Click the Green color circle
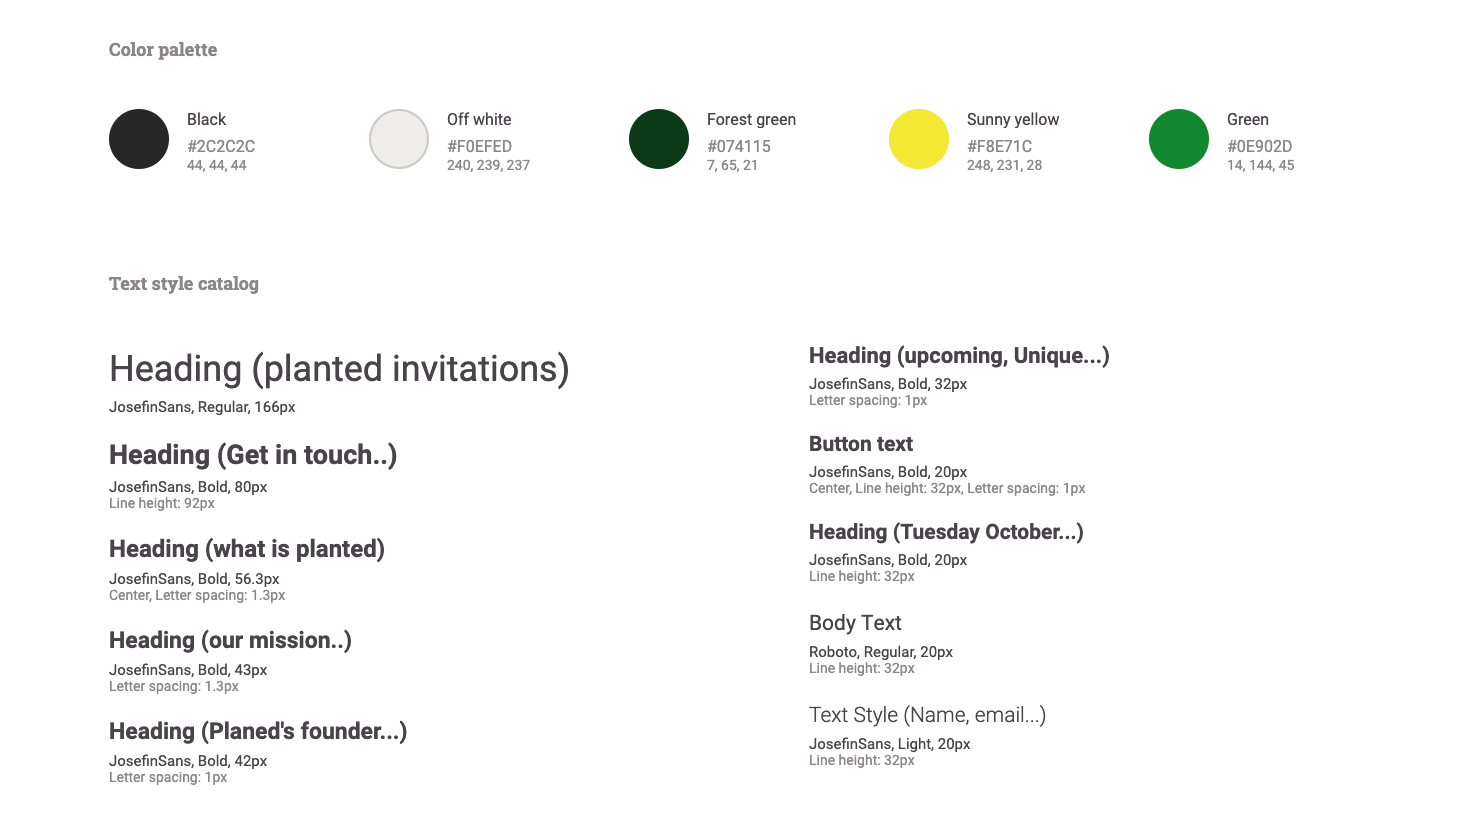The image size is (1468, 816). [x=1179, y=139]
